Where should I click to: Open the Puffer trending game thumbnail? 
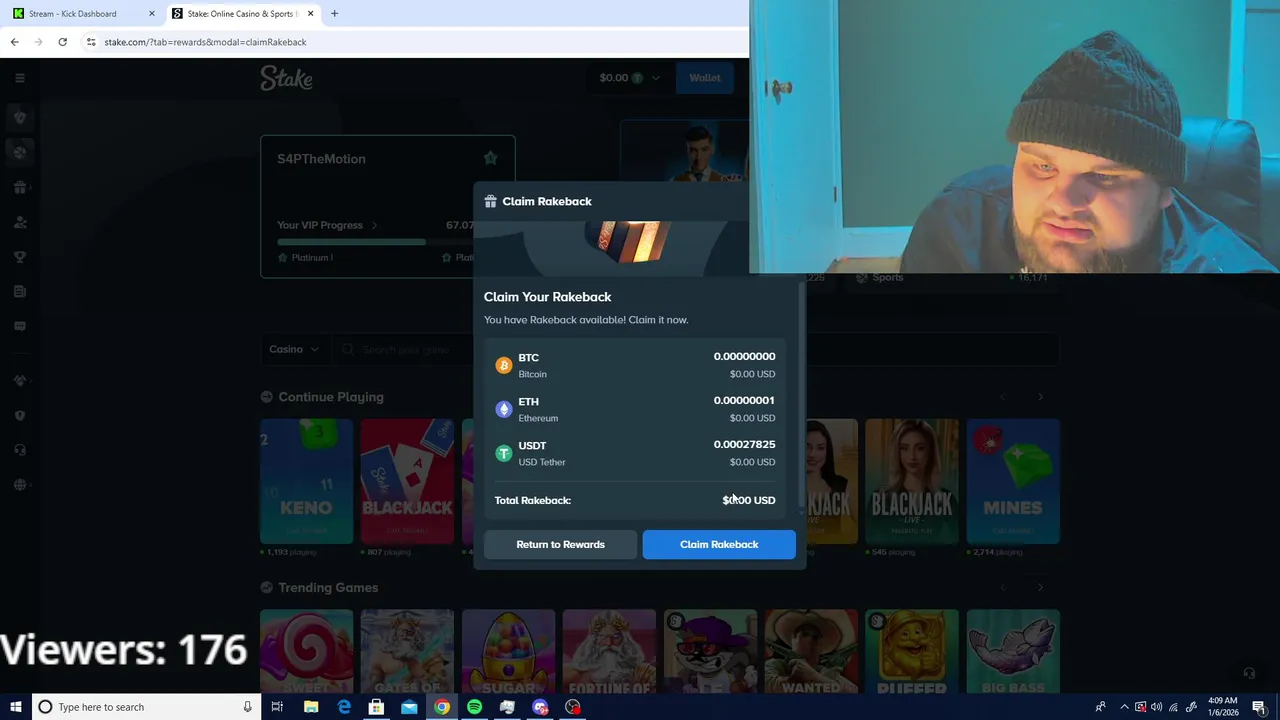tap(912, 652)
